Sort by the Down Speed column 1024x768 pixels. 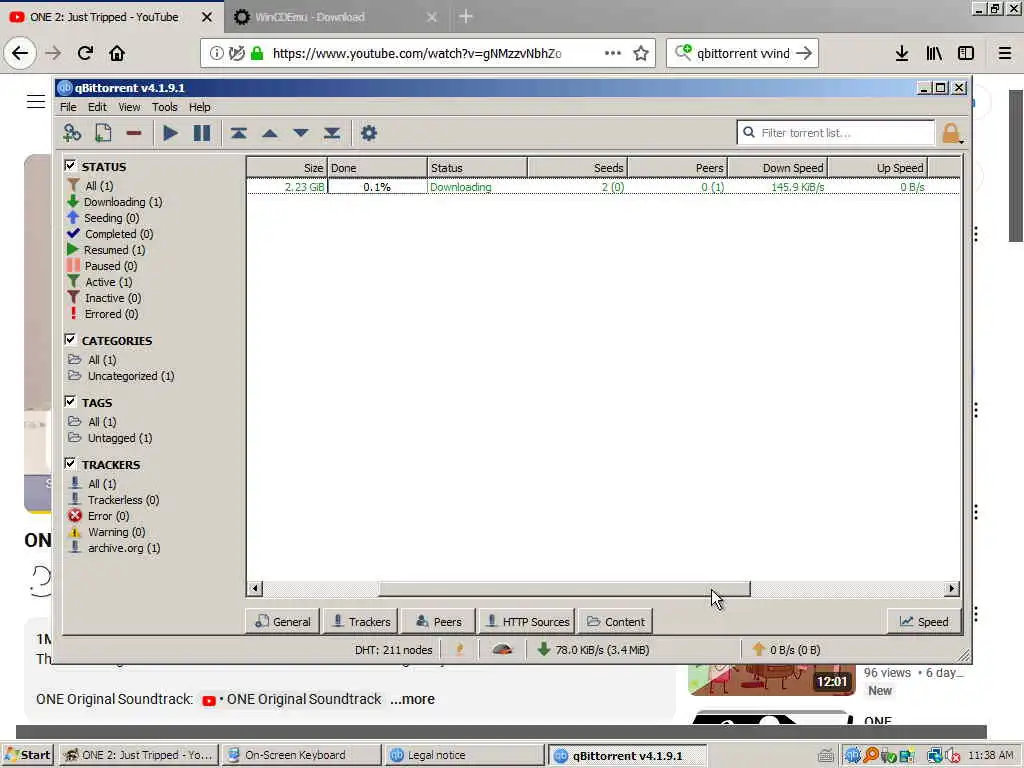pos(778,168)
